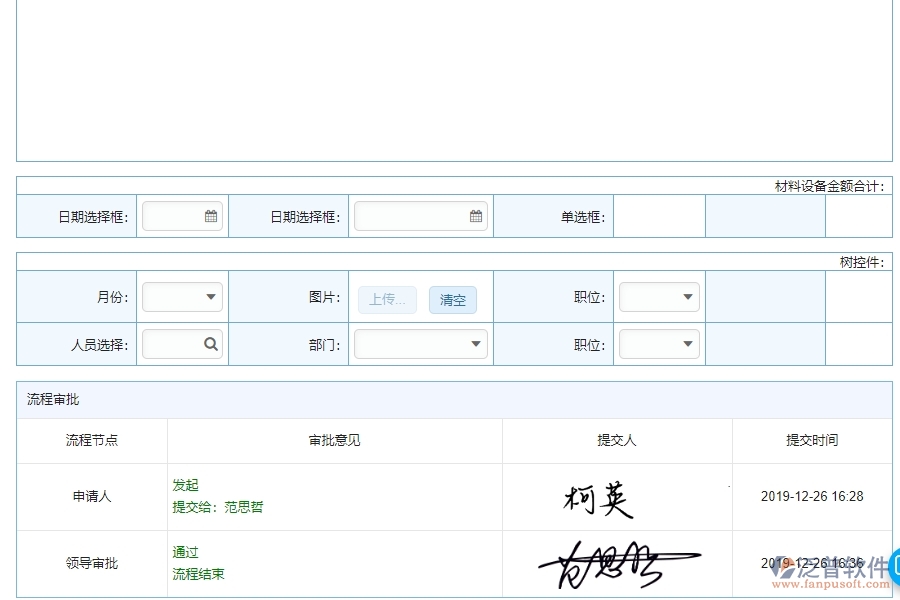The image size is (900, 600).
Task: Click the 清空 clear button
Action: 452,299
